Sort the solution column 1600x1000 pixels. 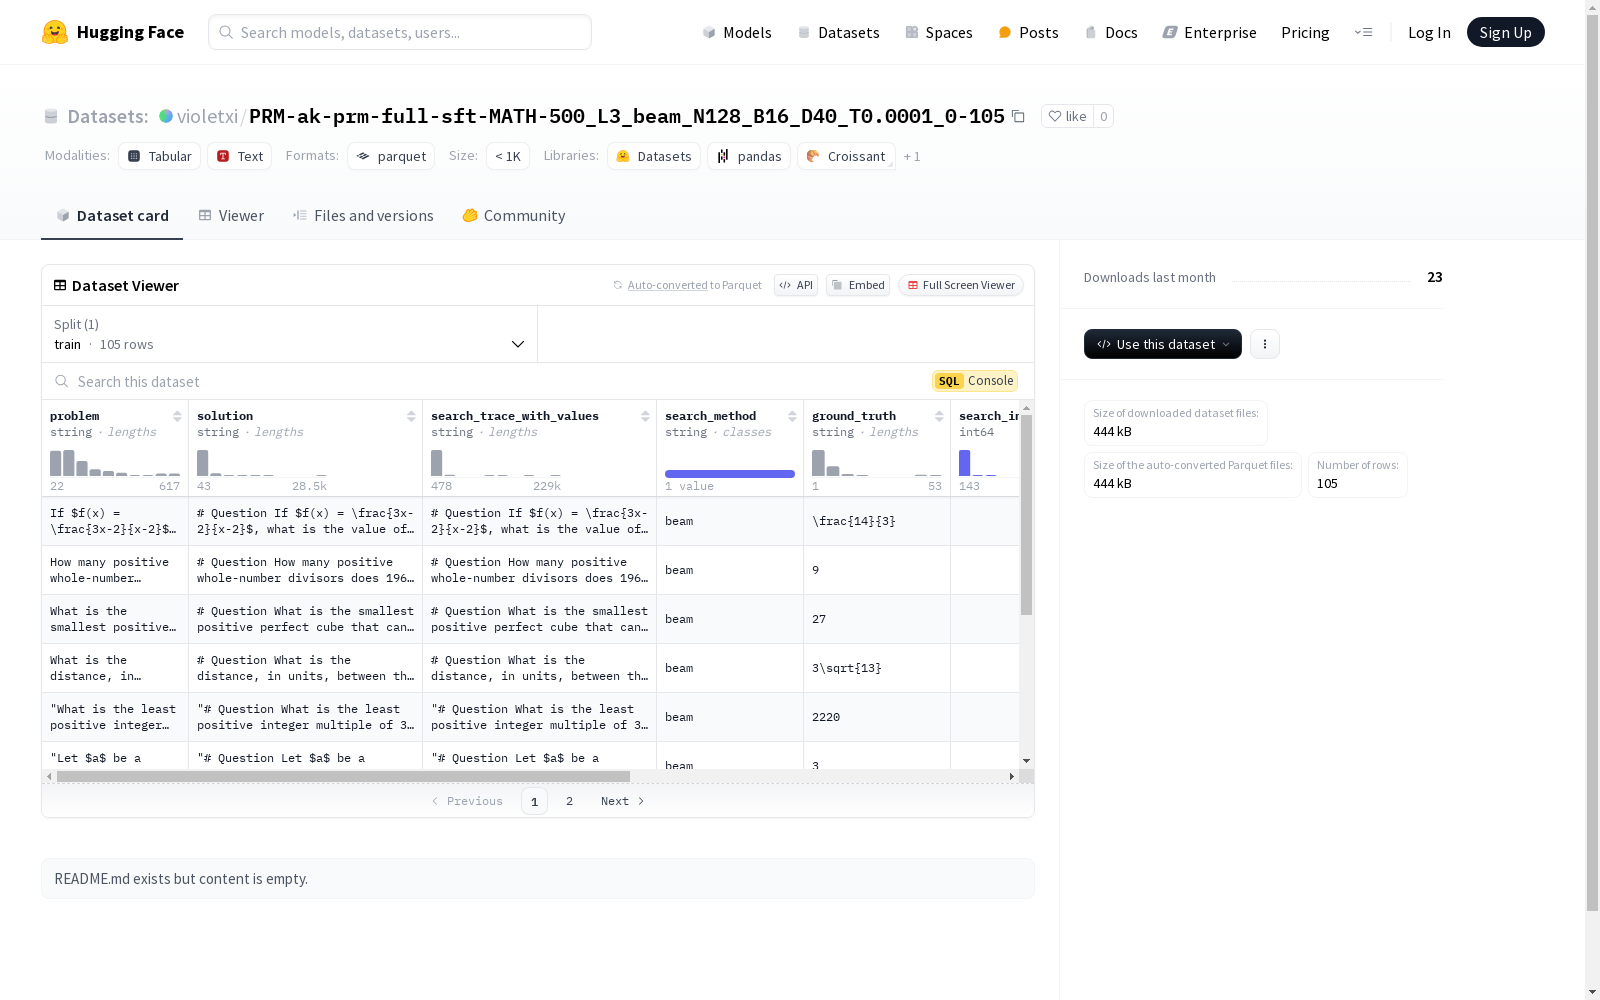pos(411,416)
